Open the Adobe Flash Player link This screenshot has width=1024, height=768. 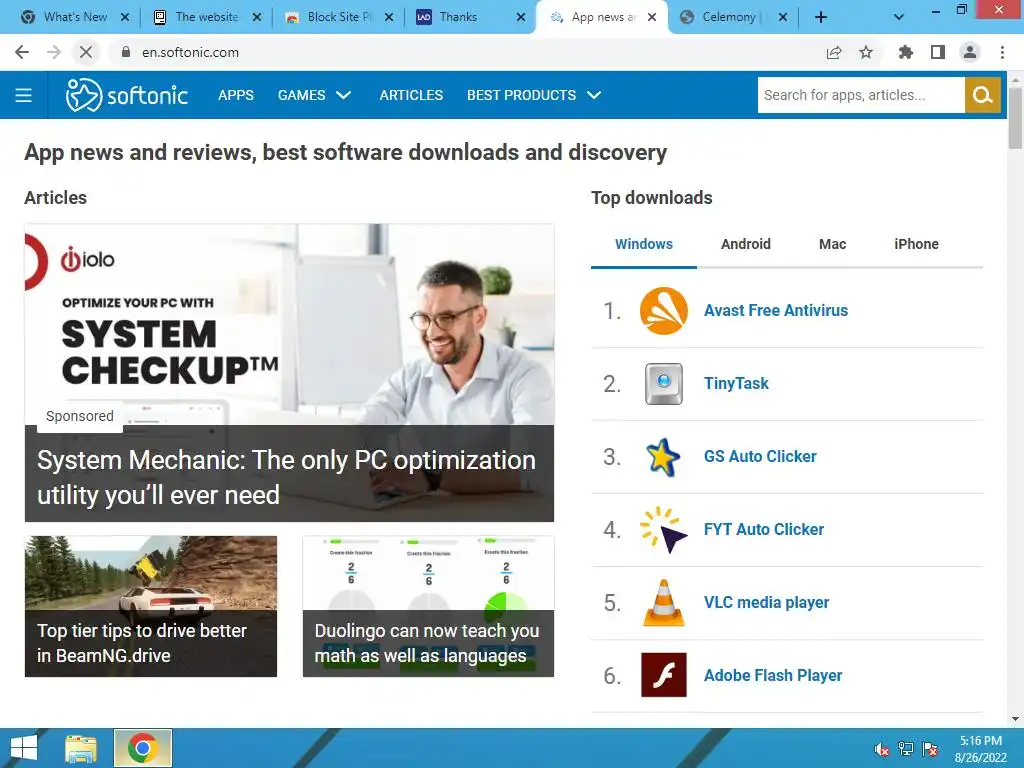(x=773, y=675)
